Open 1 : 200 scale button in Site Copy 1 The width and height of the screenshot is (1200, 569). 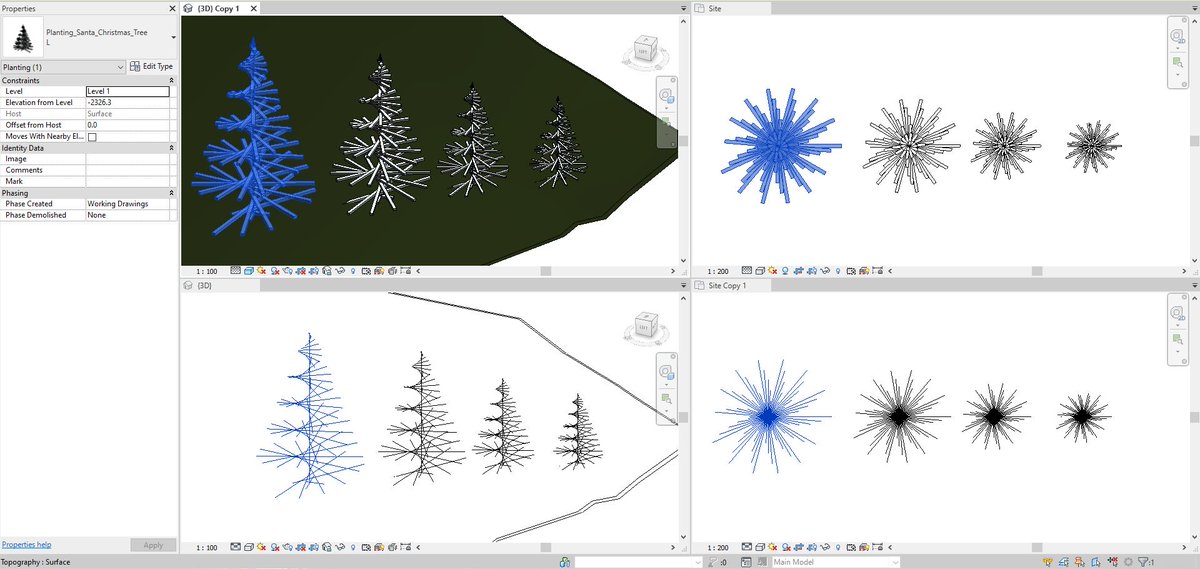718,547
